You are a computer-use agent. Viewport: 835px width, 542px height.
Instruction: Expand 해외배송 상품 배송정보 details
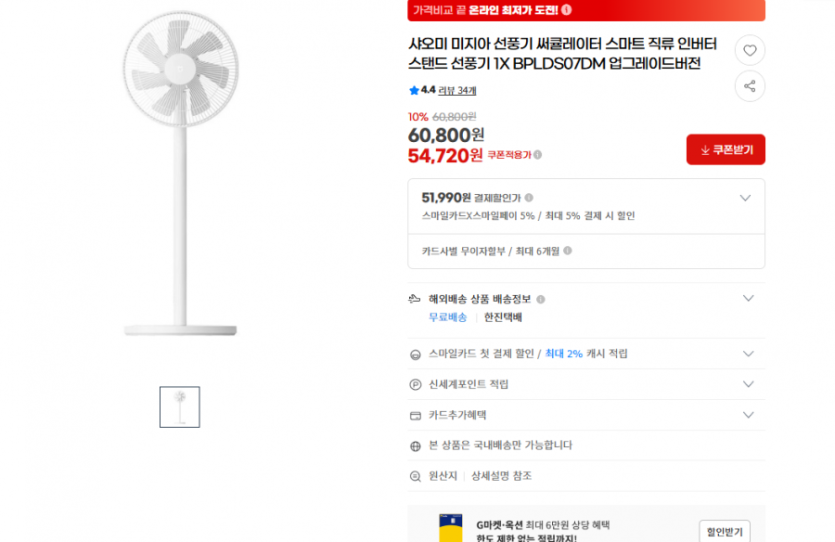(x=748, y=298)
